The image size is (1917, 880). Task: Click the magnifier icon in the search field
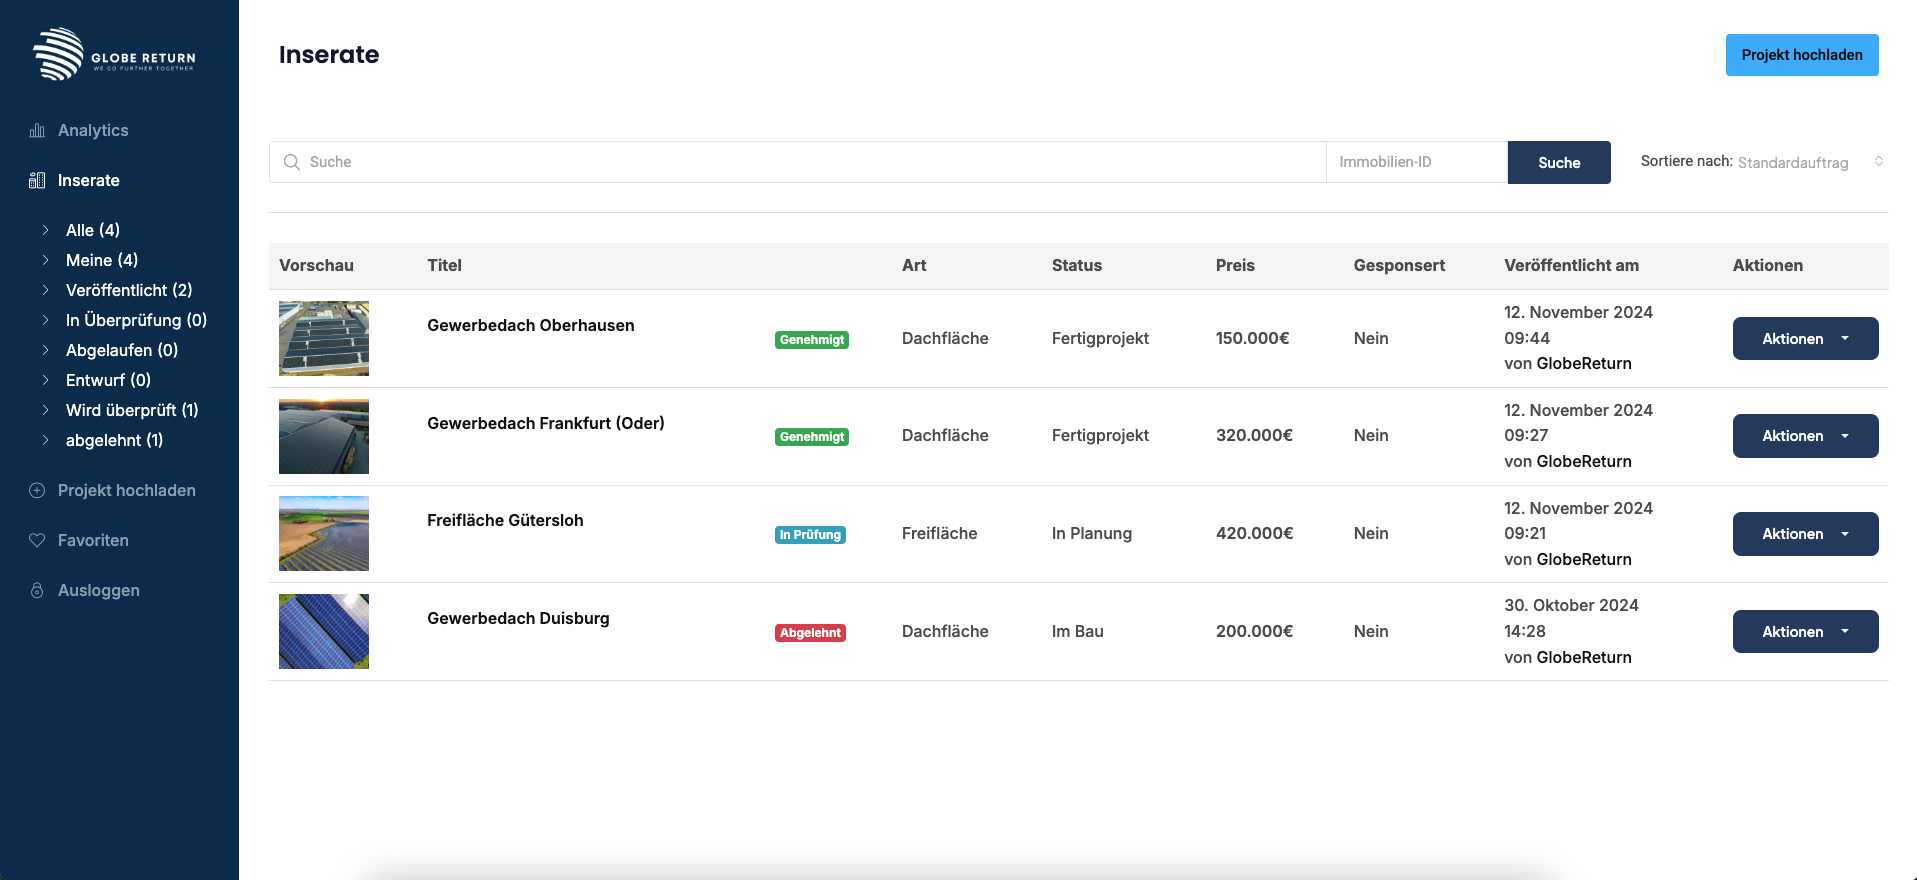coord(292,162)
